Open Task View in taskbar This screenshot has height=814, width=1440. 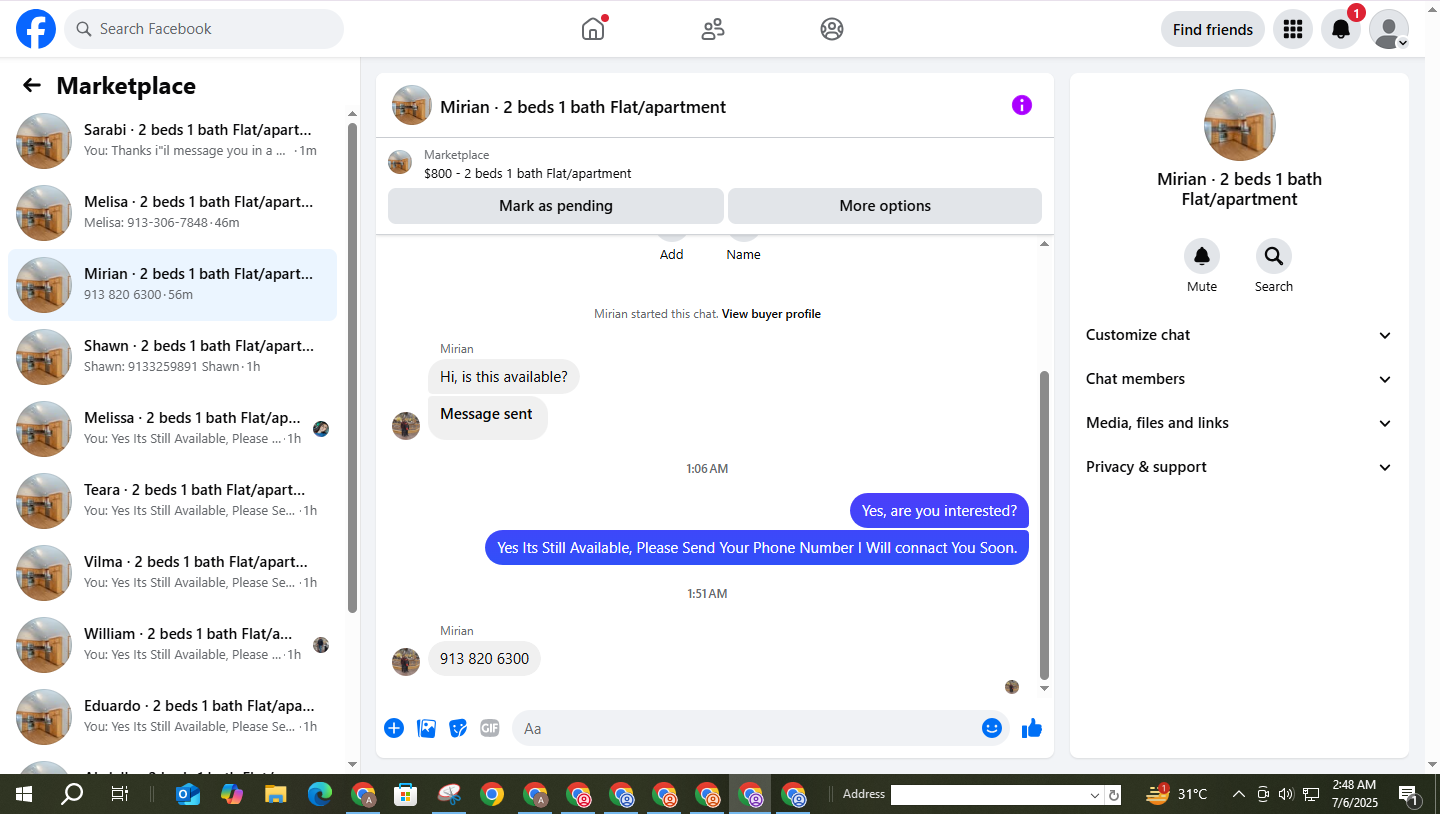[119, 795]
